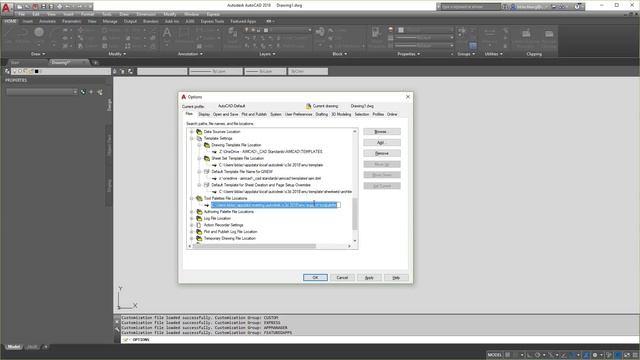Toggle grid display in the status bar
The height and width of the screenshot is (360, 640).
pos(508,355)
